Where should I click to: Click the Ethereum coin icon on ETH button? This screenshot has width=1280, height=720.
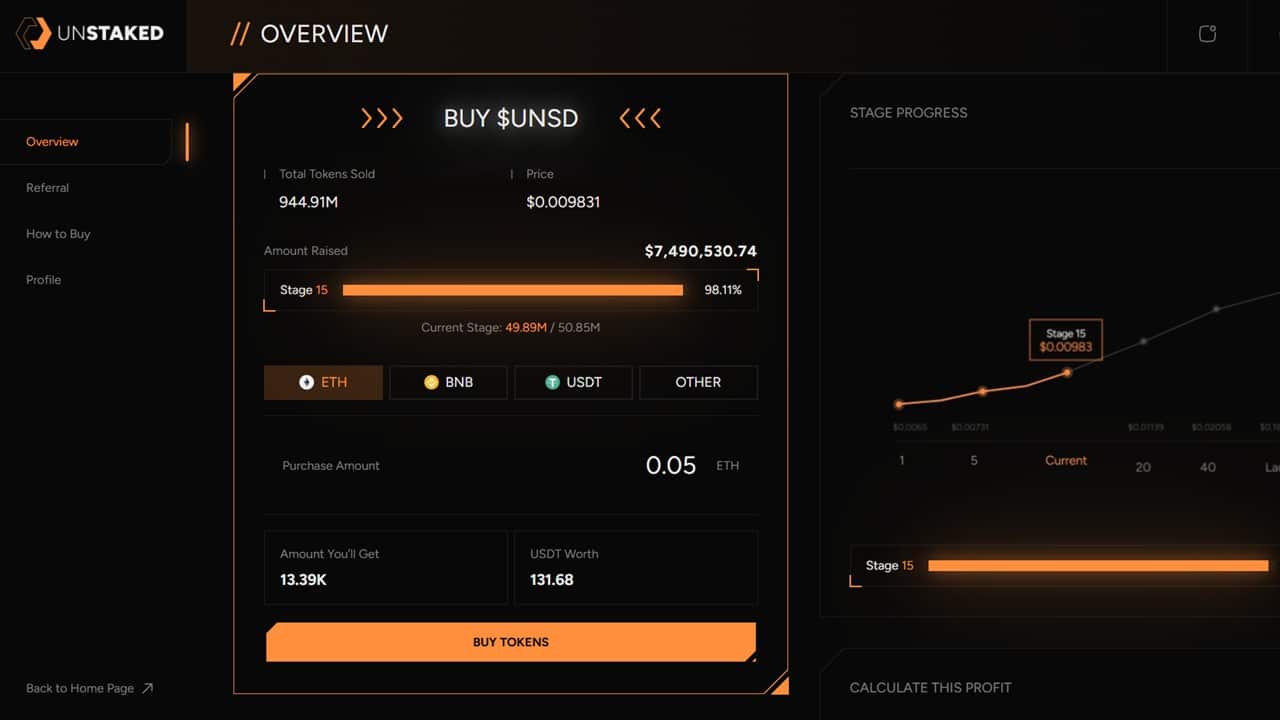pos(307,382)
